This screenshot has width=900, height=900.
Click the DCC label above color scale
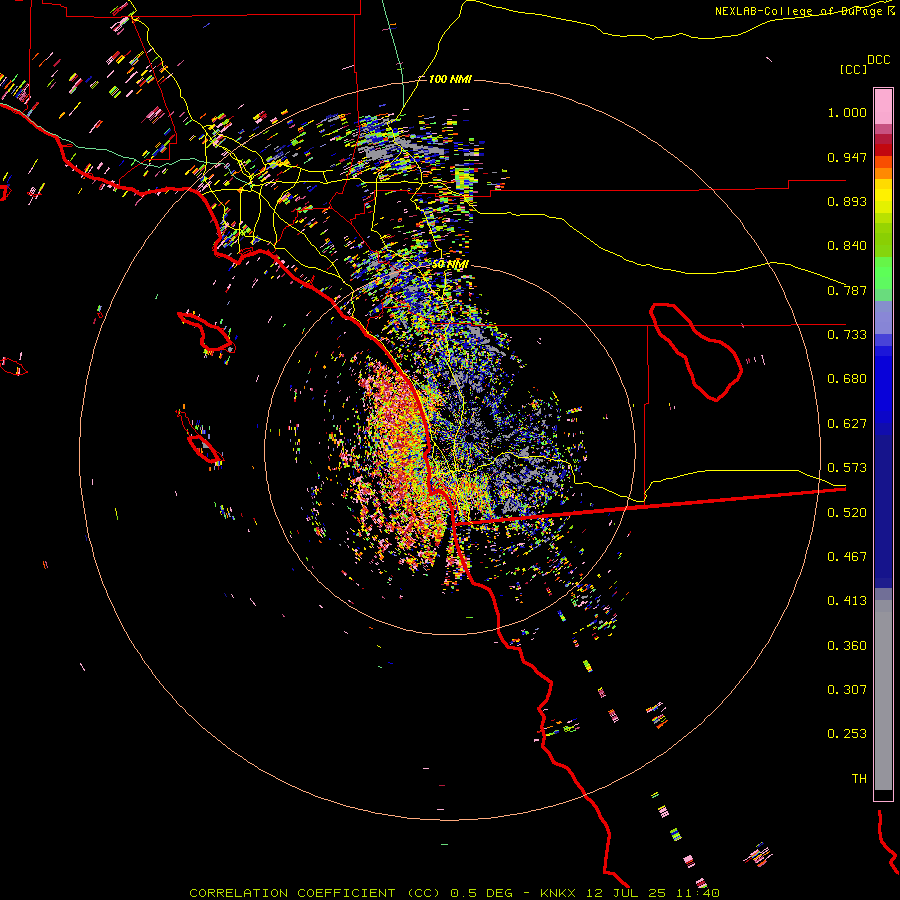pos(878,60)
